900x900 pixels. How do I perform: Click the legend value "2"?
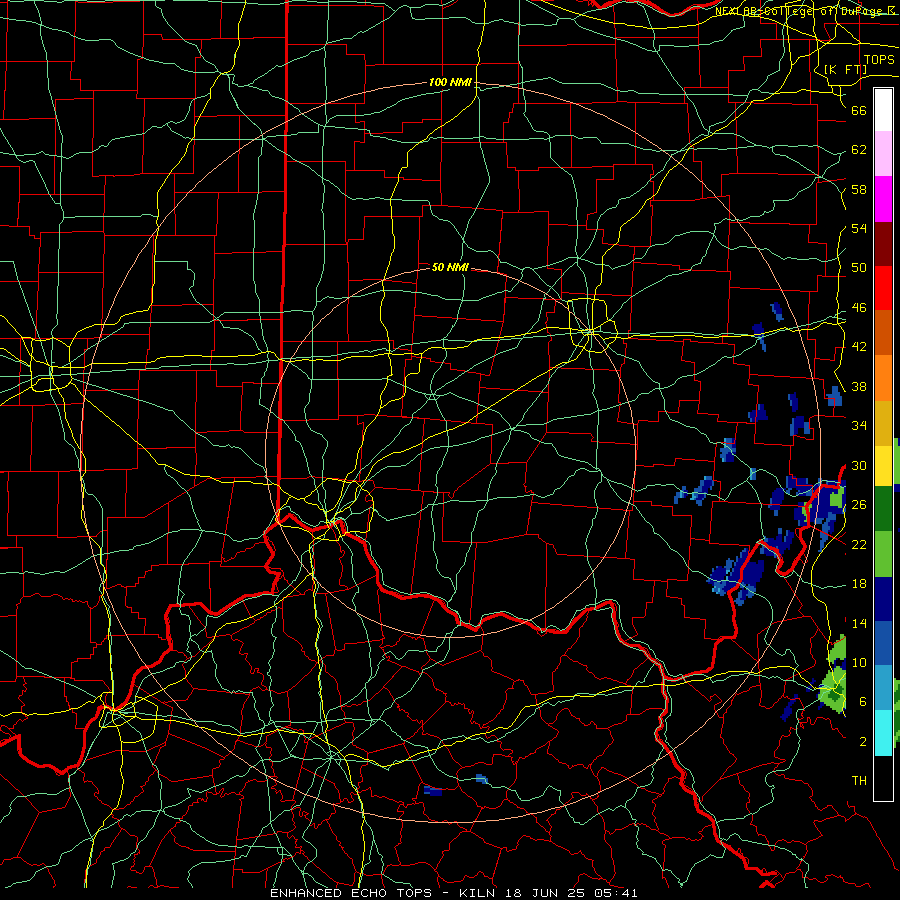point(863,742)
